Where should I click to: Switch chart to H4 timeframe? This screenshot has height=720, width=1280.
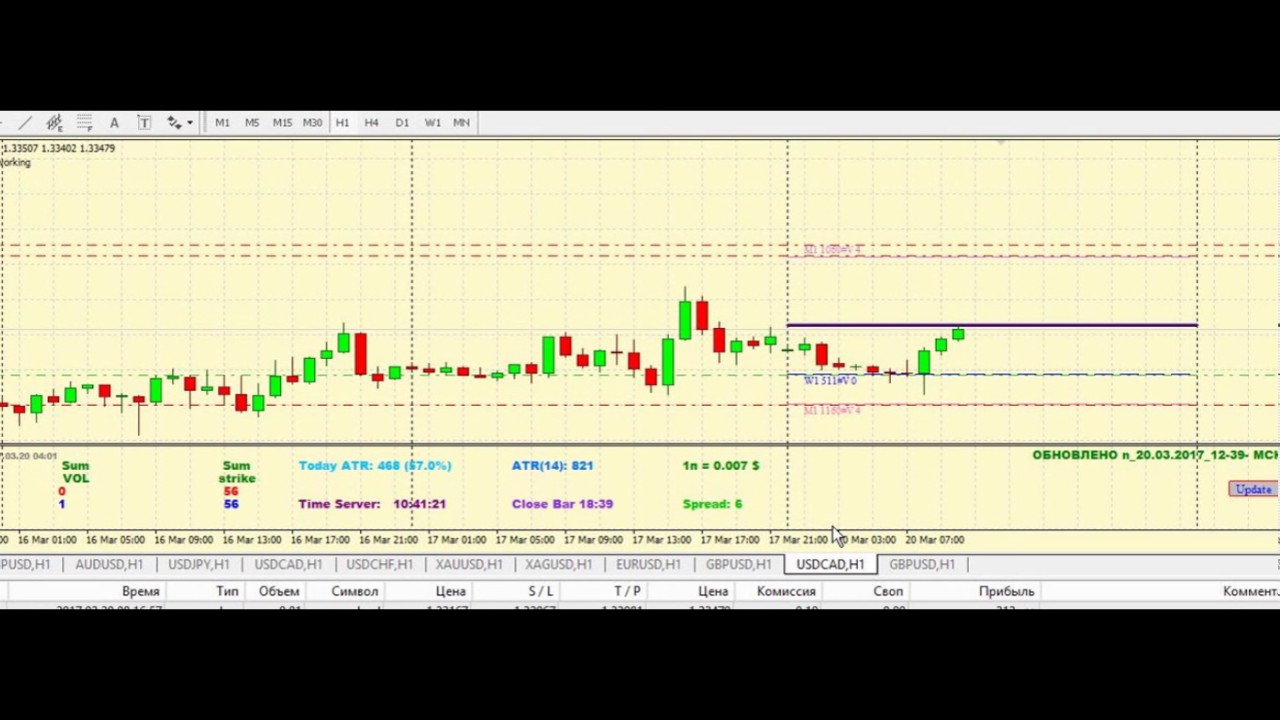(x=371, y=122)
